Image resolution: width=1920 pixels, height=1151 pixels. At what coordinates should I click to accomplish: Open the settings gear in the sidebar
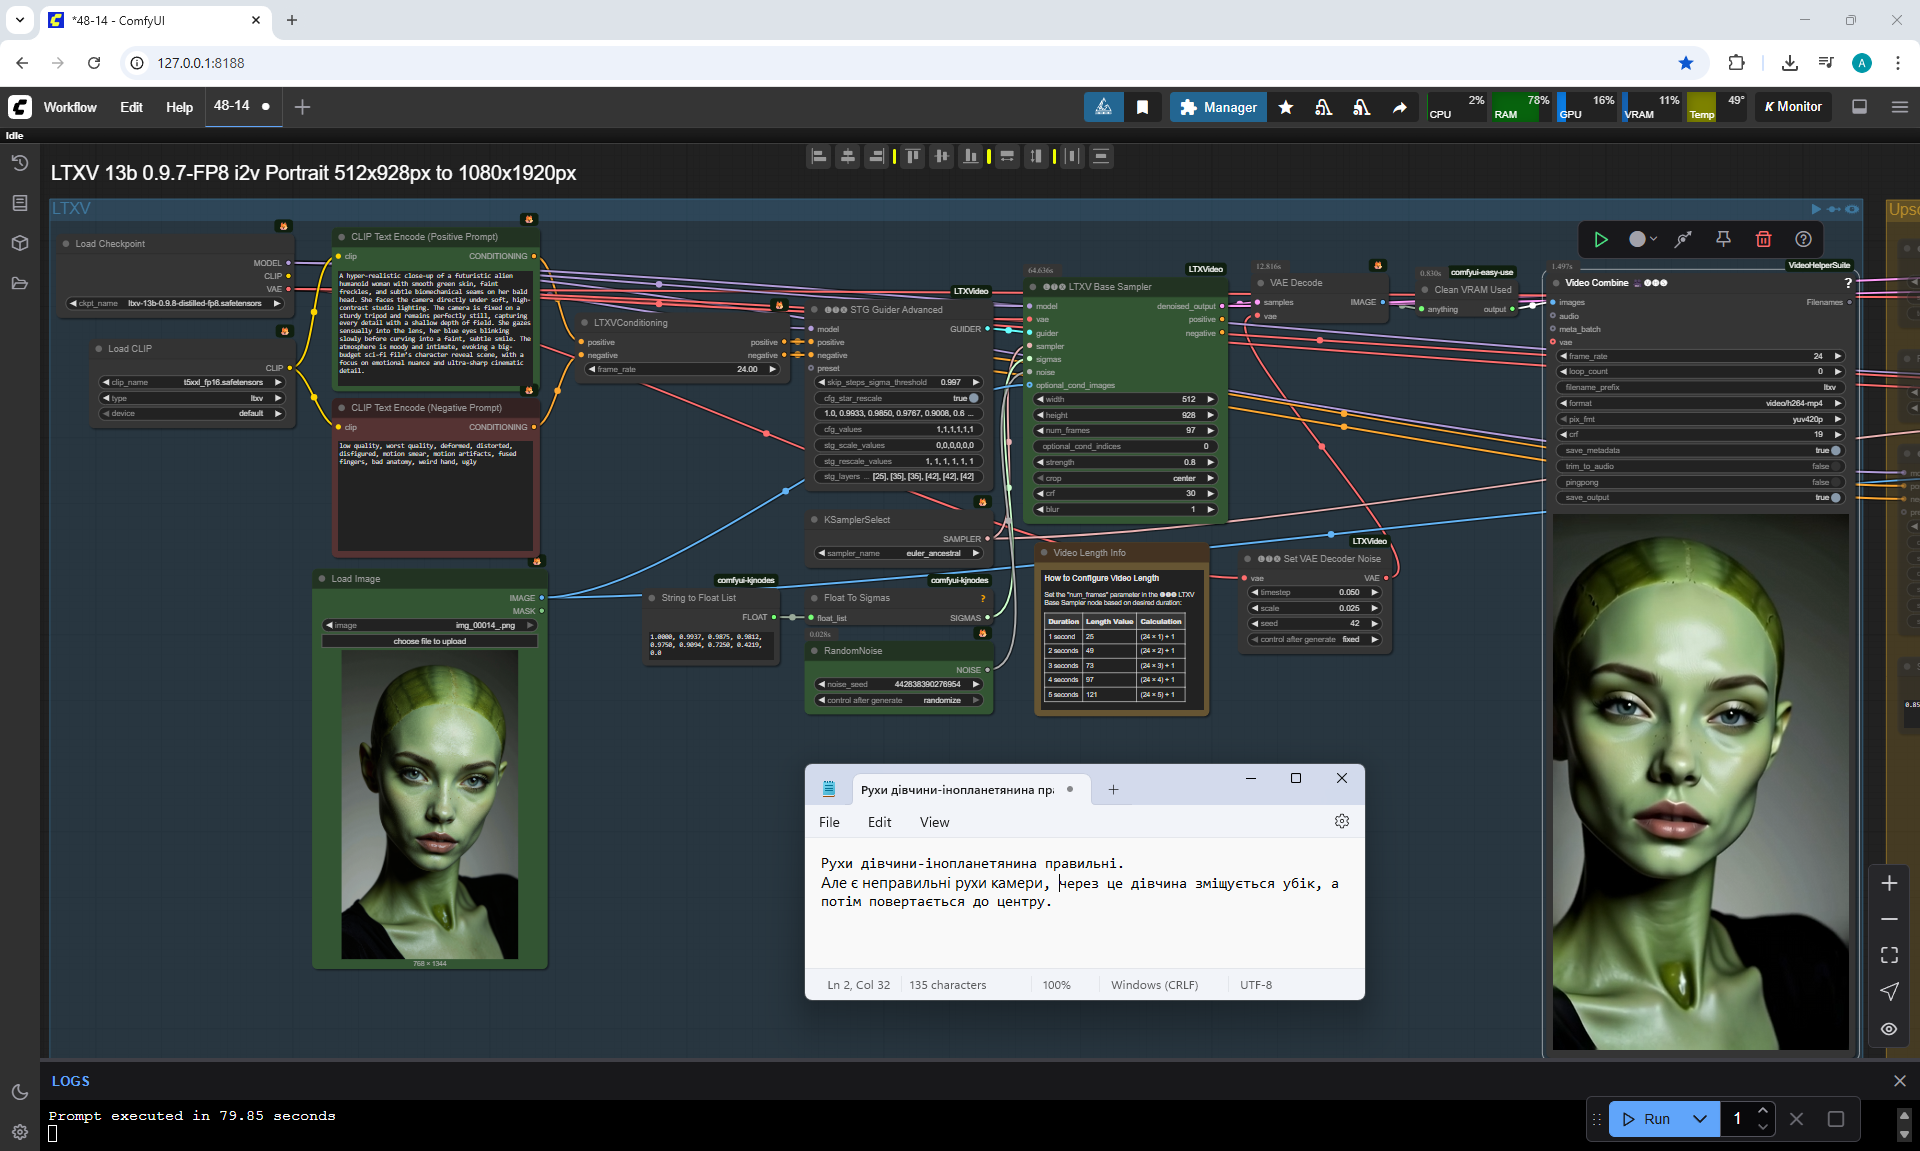(x=20, y=1132)
